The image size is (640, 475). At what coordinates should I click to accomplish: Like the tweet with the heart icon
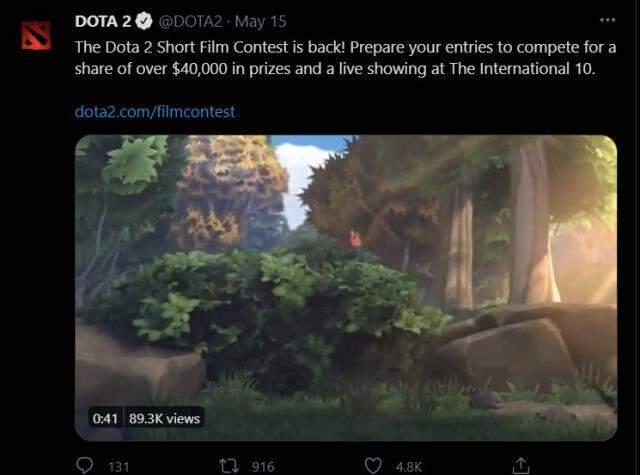373,466
